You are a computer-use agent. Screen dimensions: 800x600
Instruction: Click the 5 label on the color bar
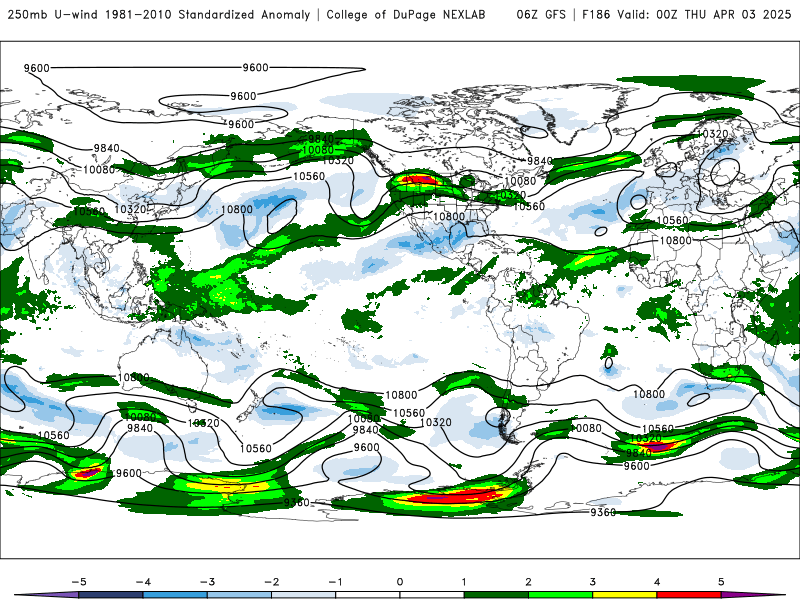click(721, 582)
